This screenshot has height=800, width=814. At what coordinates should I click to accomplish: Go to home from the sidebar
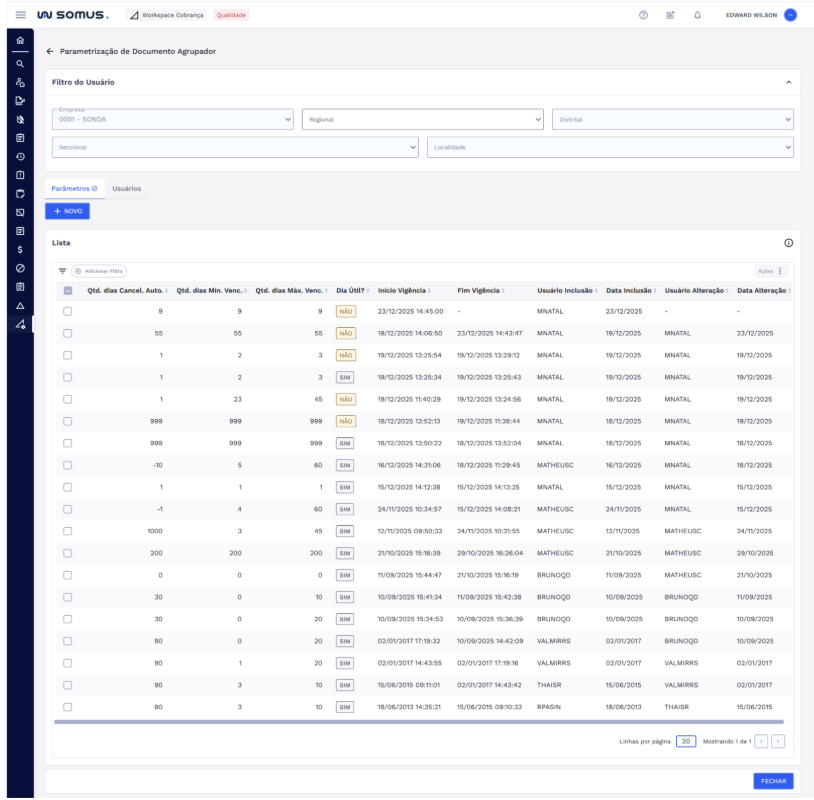coord(20,40)
